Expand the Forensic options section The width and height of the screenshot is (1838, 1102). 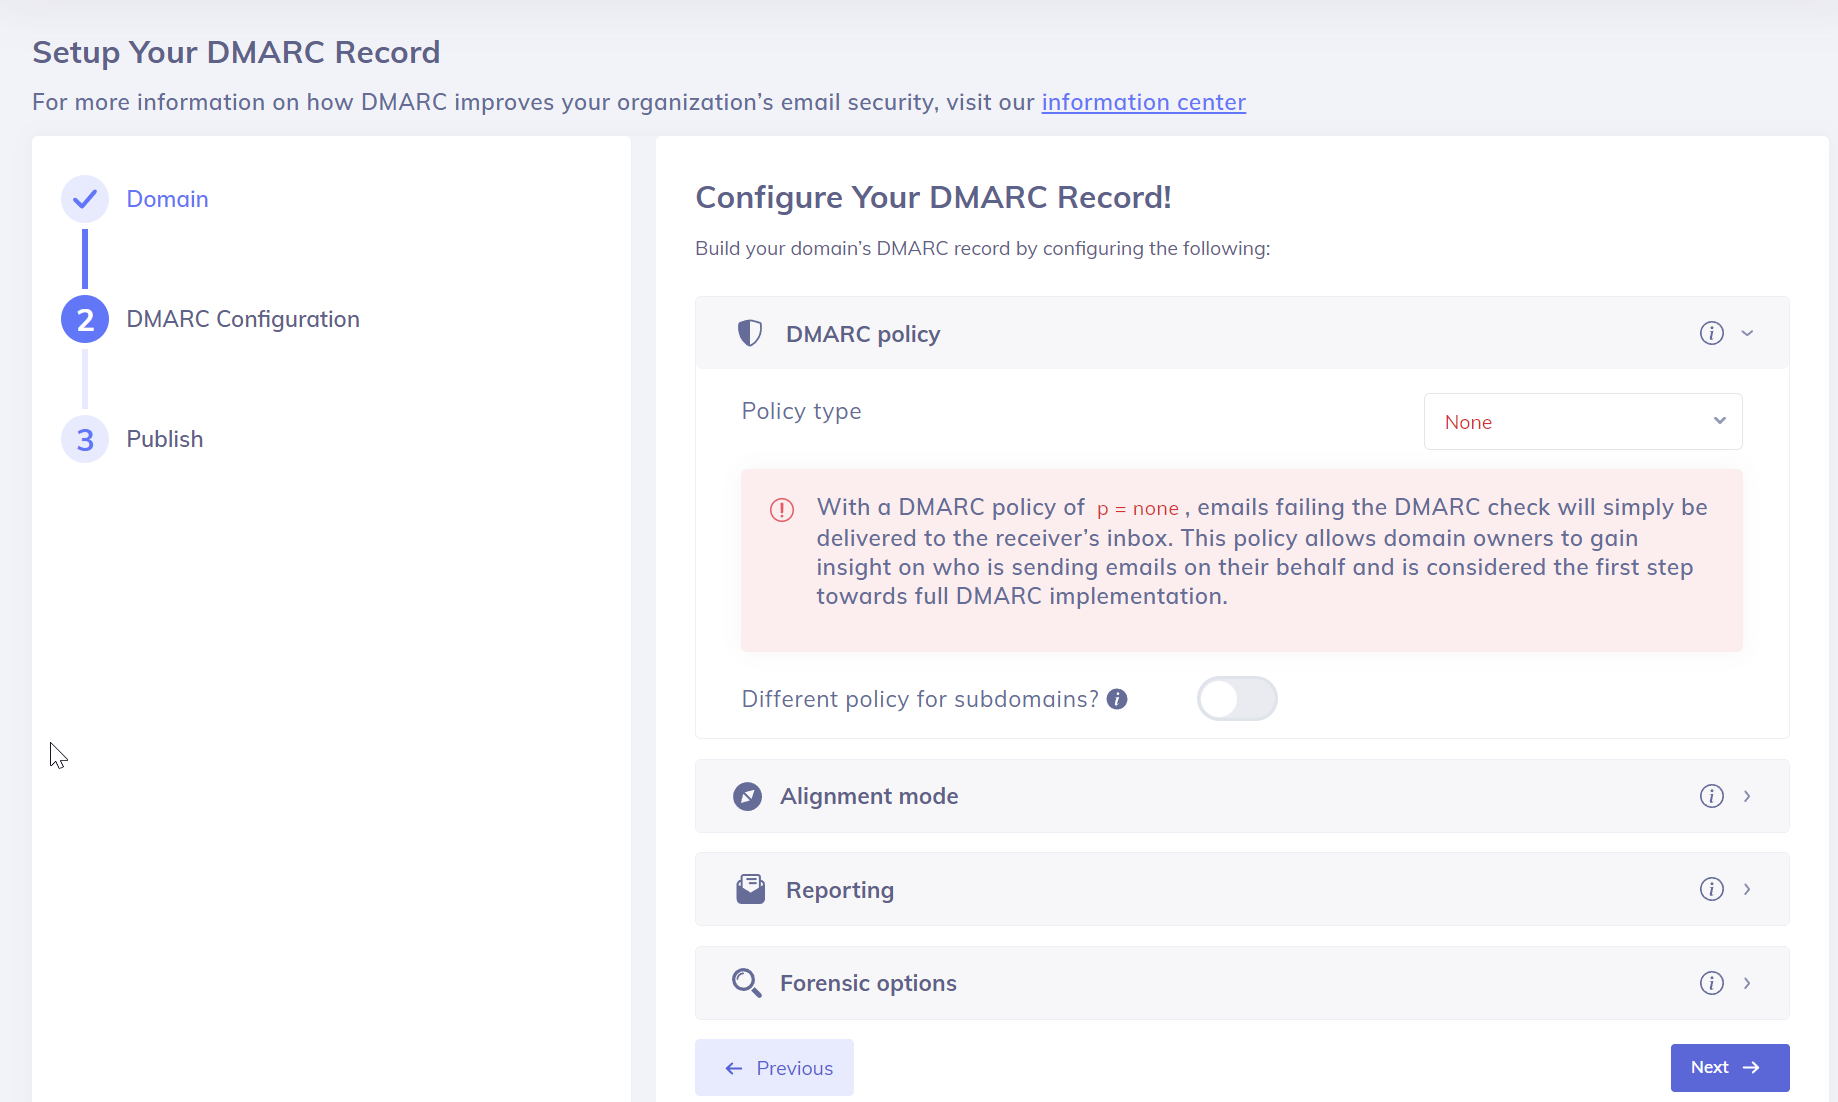point(1747,983)
